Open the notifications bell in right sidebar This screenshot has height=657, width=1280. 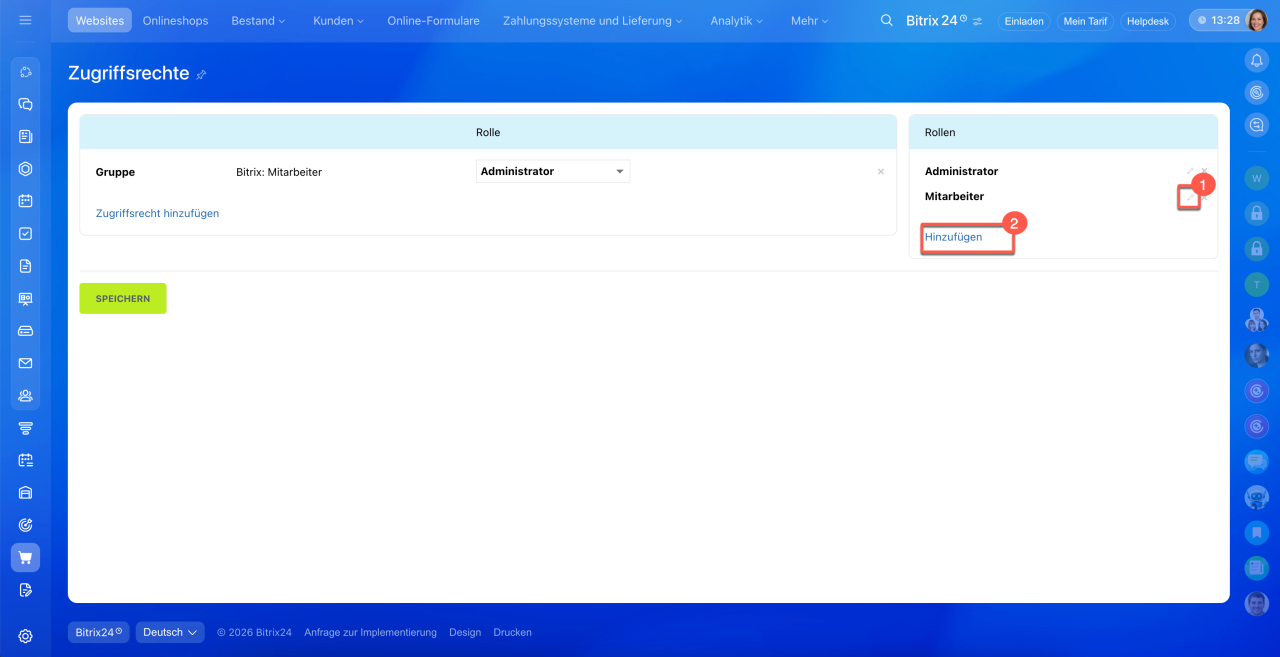click(x=1256, y=60)
